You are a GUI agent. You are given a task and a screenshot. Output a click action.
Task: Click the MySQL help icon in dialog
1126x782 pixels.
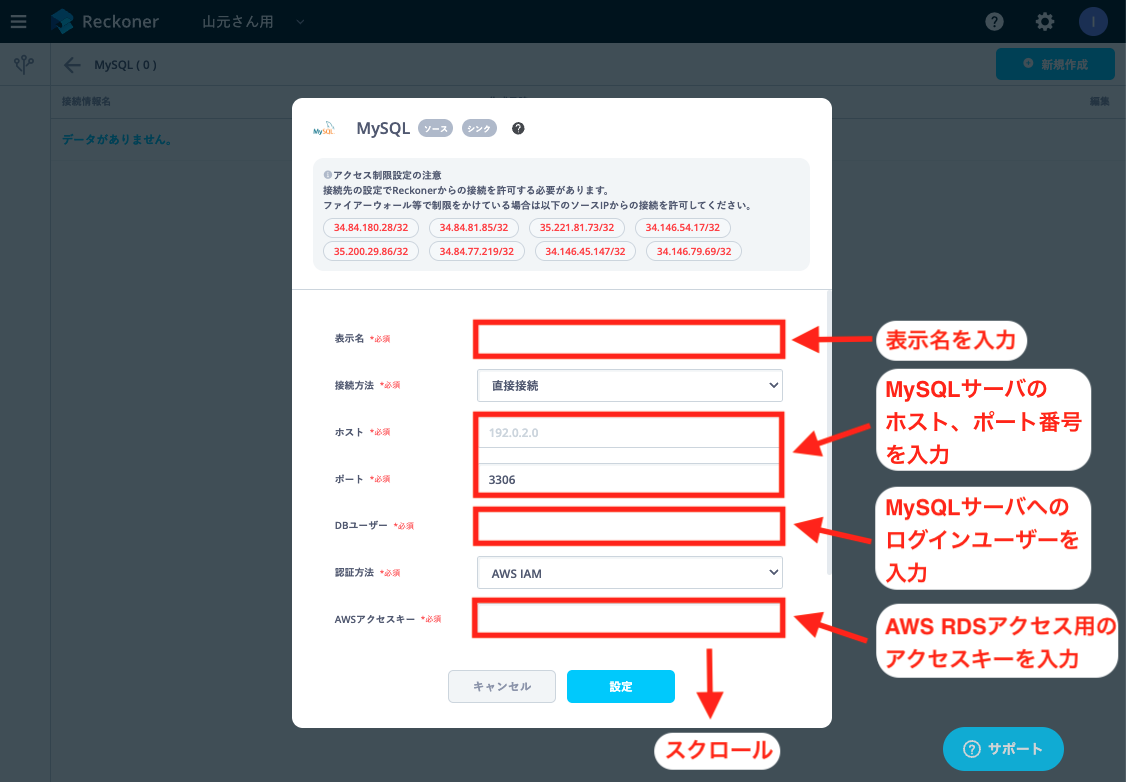tap(518, 129)
